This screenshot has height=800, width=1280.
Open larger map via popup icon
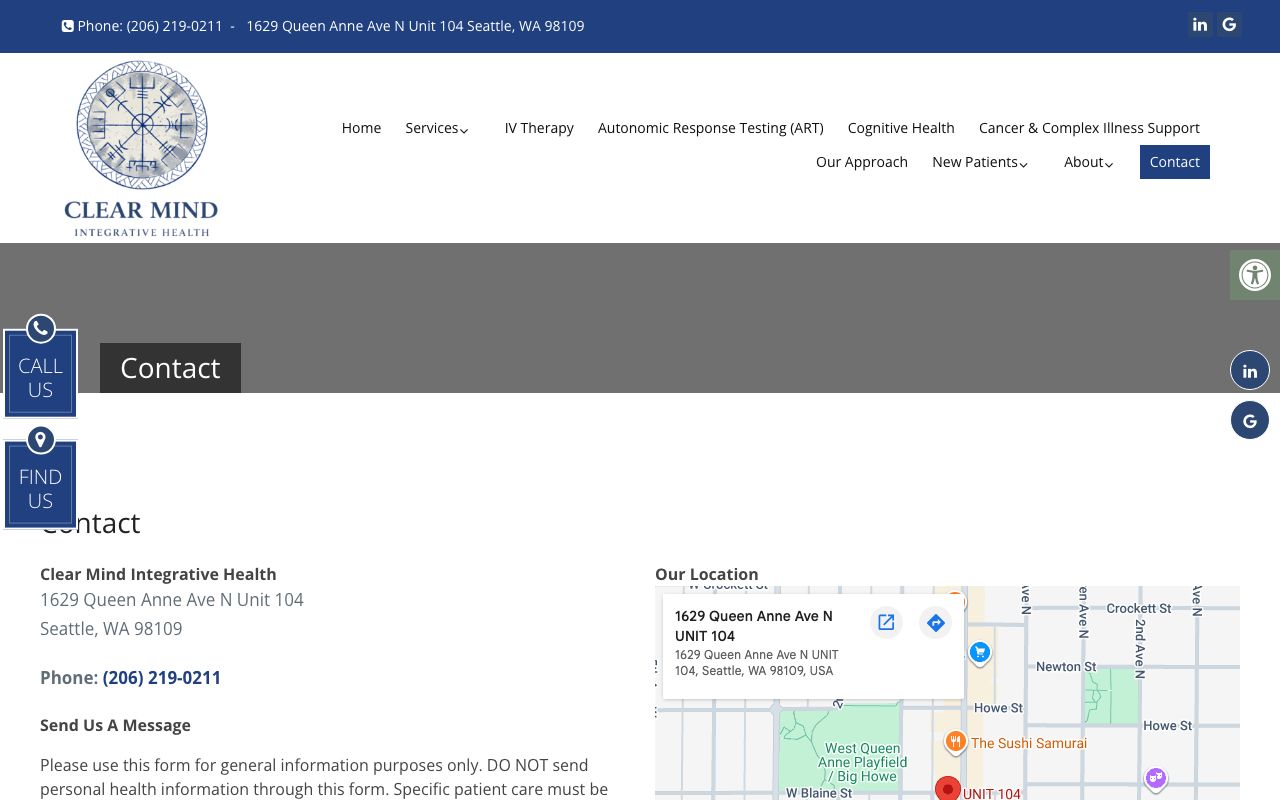tap(886, 623)
